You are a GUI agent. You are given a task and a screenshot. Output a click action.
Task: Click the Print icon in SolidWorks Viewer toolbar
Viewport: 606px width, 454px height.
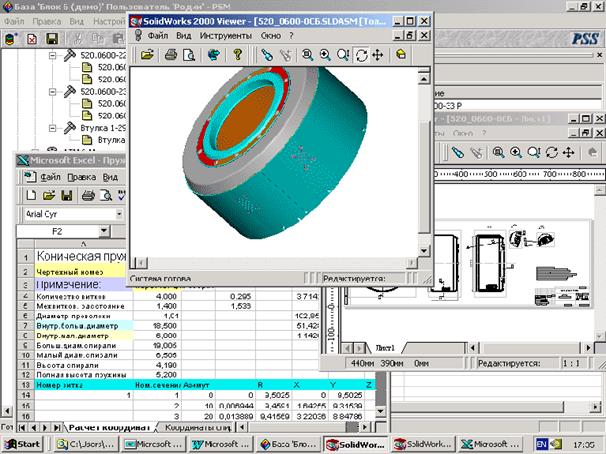point(171,55)
